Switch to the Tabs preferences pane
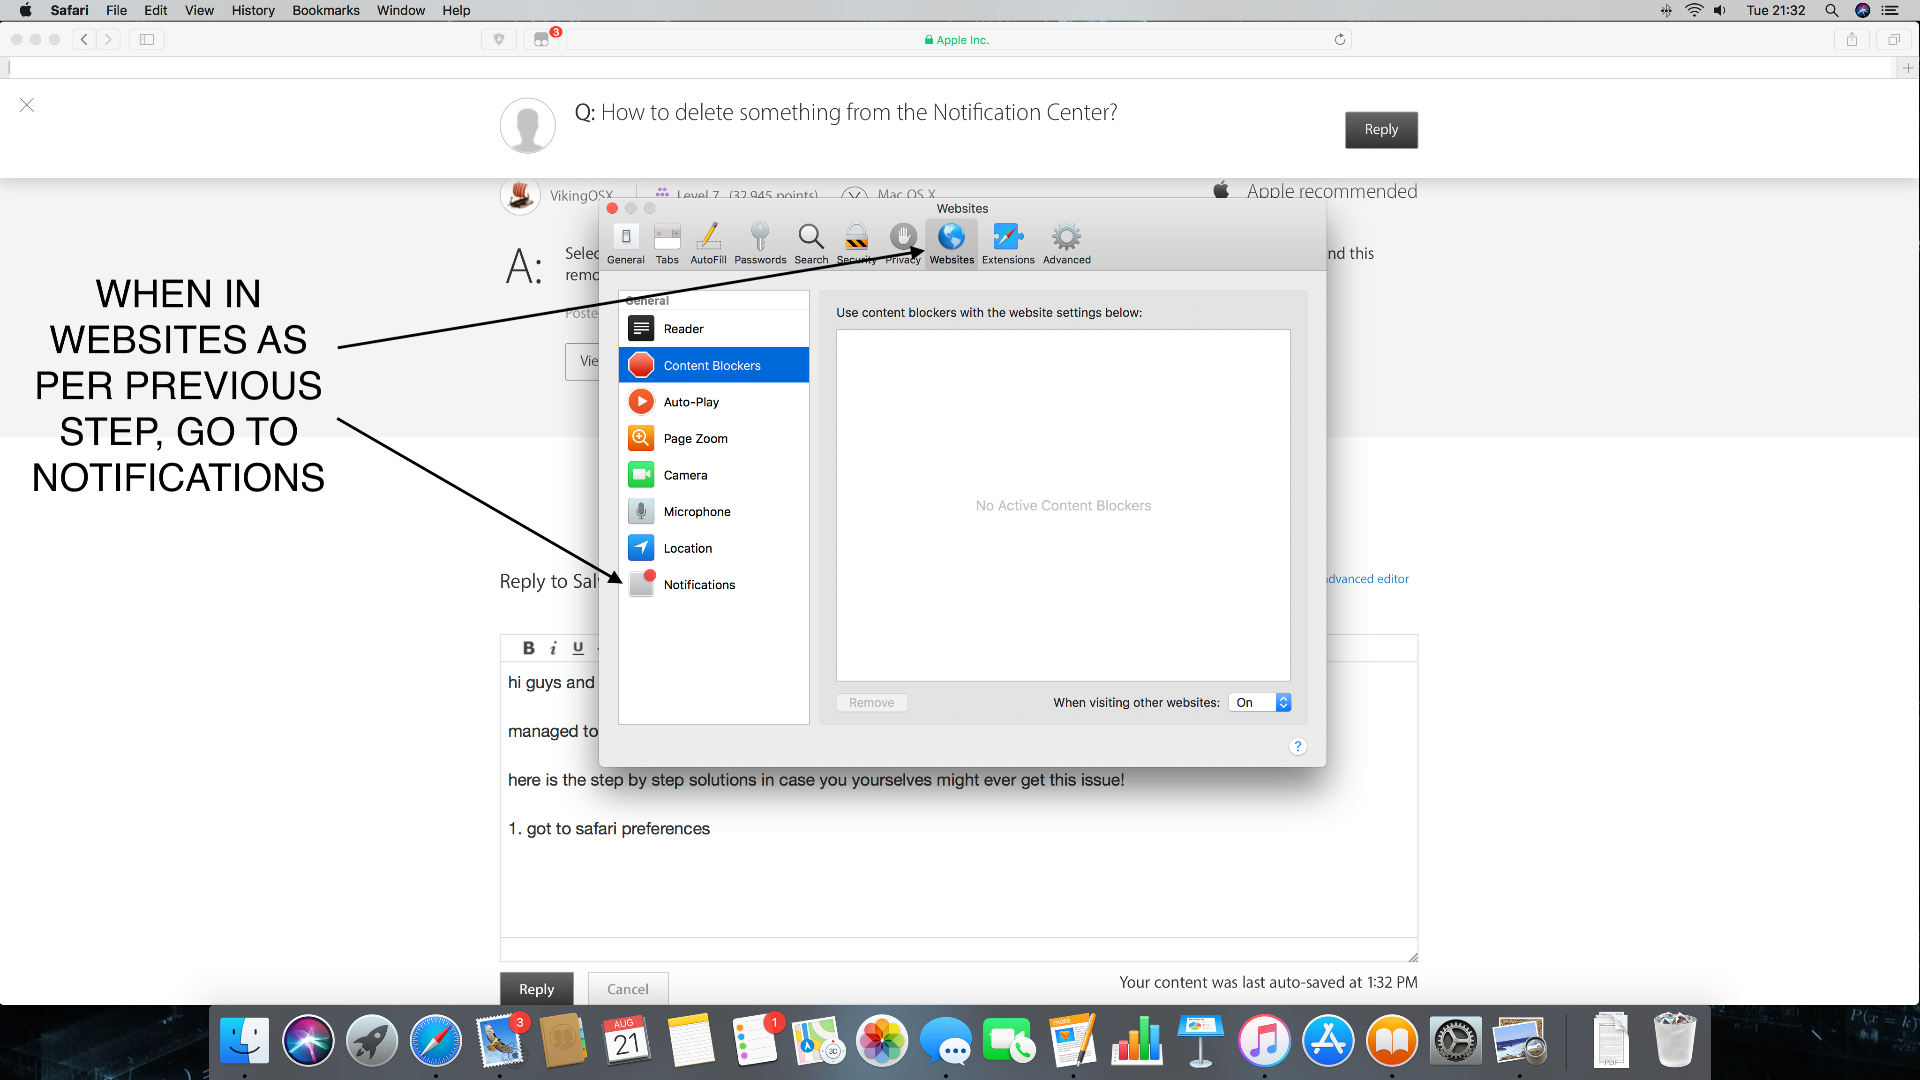 667,243
